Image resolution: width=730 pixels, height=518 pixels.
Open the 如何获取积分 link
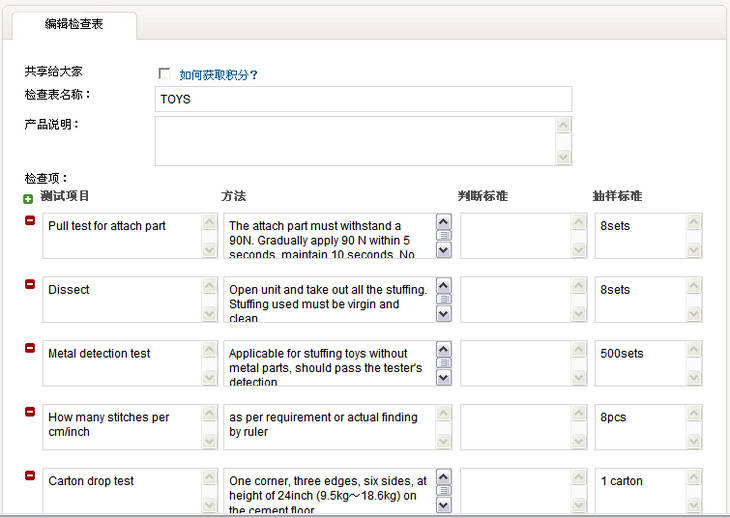point(218,74)
